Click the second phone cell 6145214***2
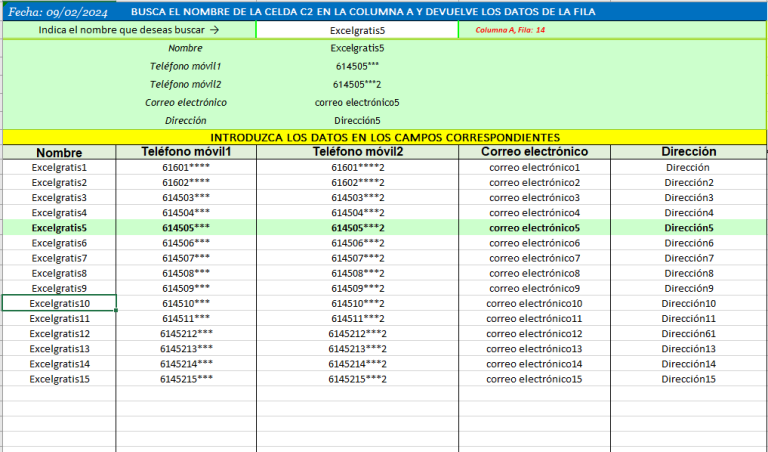The image size is (768, 452). point(358,364)
